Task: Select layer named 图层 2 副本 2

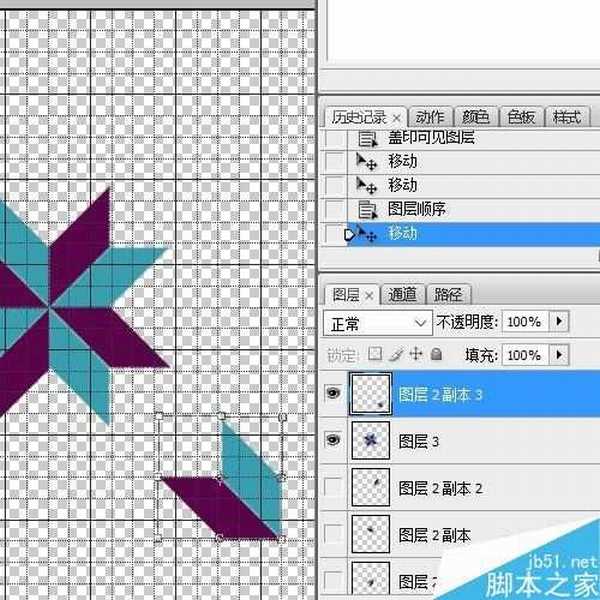Action: click(x=440, y=489)
